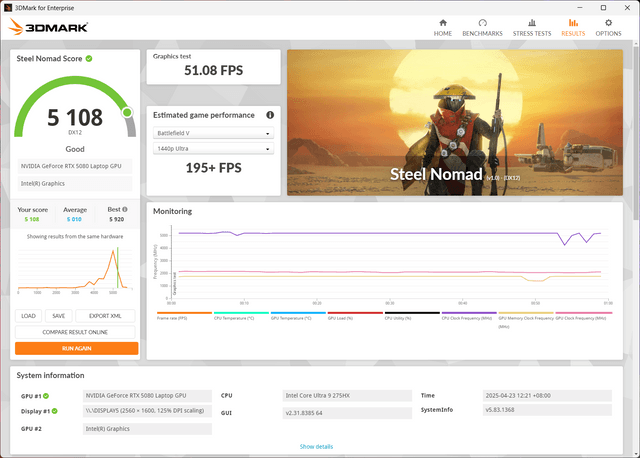Open the Options gear icon
The width and height of the screenshot is (640, 458).
coord(608,23)
